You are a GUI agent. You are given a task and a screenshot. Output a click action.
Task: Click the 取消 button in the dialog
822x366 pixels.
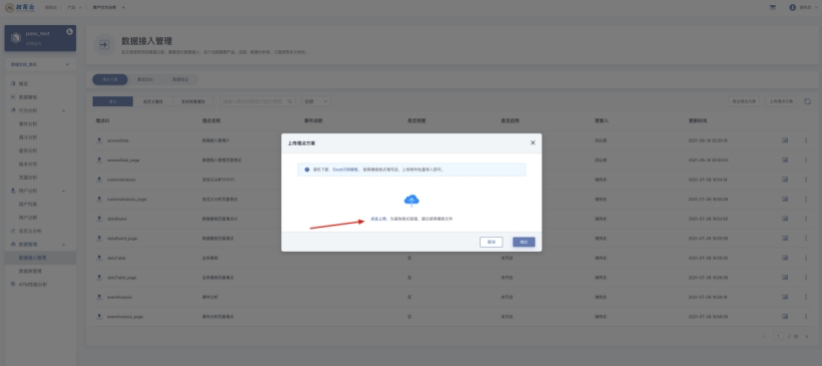pos(491,242)
